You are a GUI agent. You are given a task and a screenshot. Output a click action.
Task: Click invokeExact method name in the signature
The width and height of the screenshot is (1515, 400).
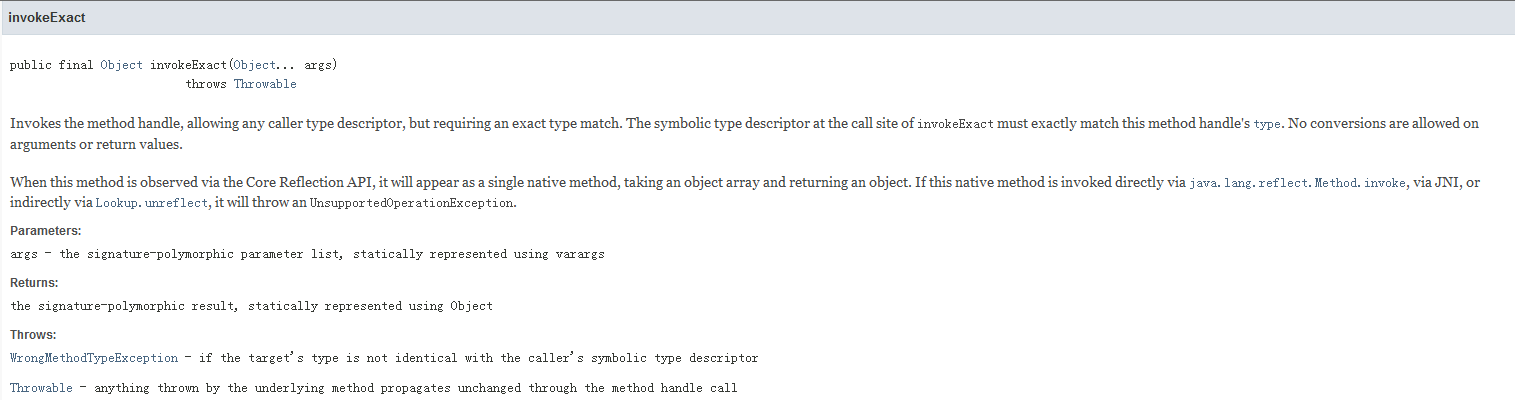click(x=189, y=65)
